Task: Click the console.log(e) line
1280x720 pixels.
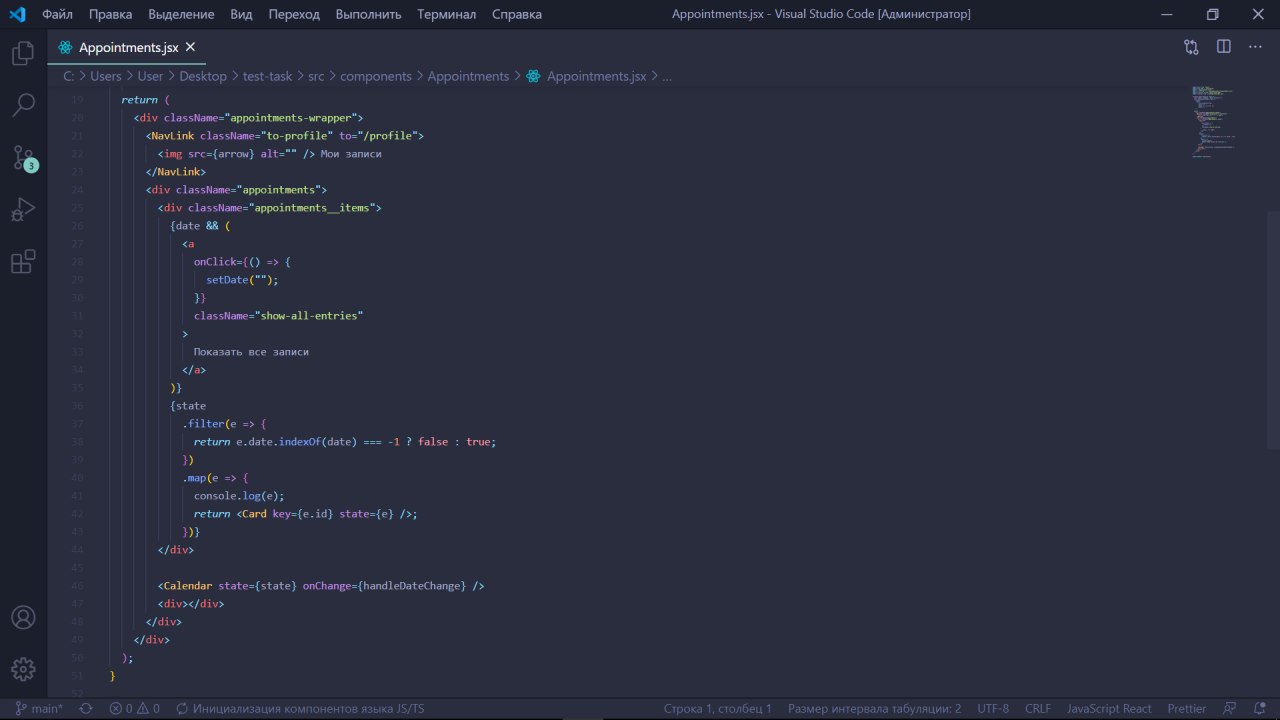Action: pyautogui.click(x=239, y=496)
